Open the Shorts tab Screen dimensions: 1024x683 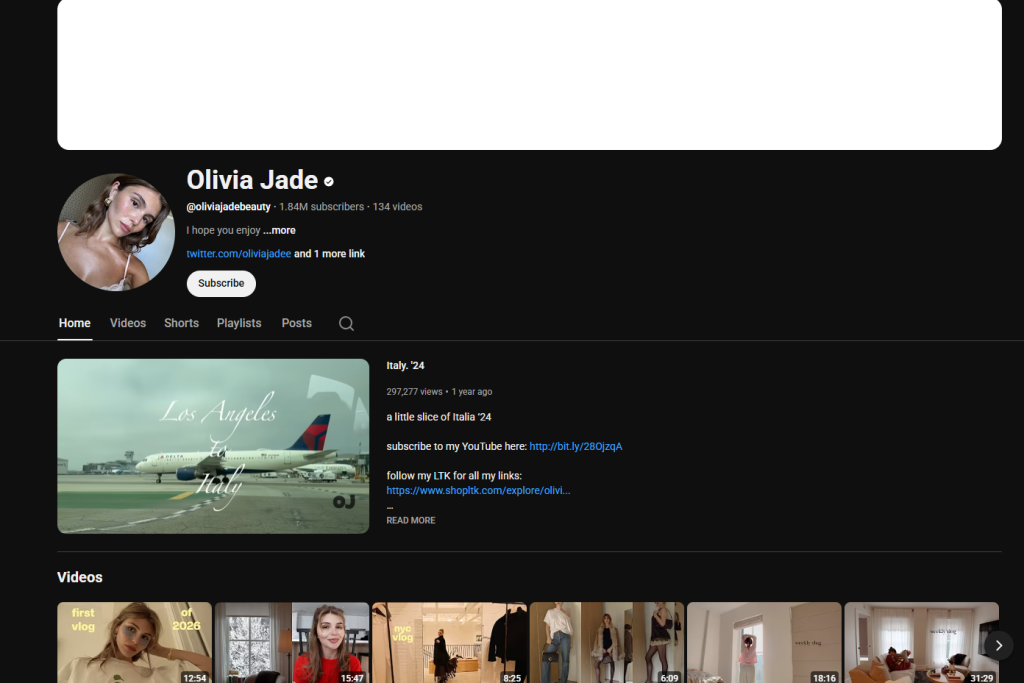[181, 323]
